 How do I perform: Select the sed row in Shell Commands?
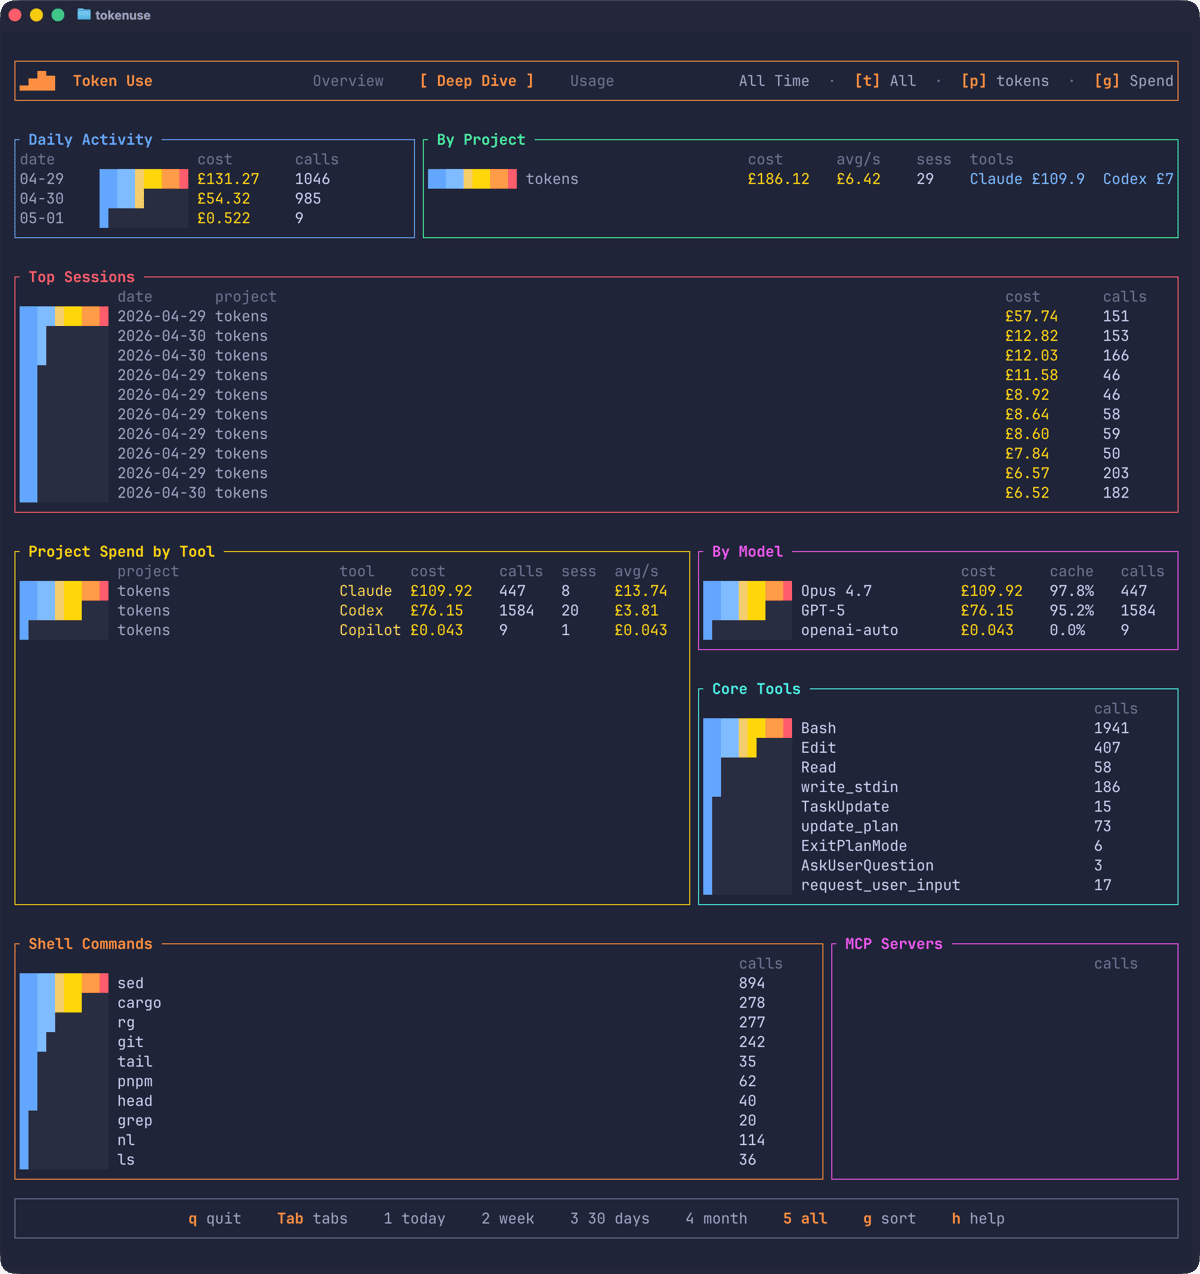[x=419, y=983]
